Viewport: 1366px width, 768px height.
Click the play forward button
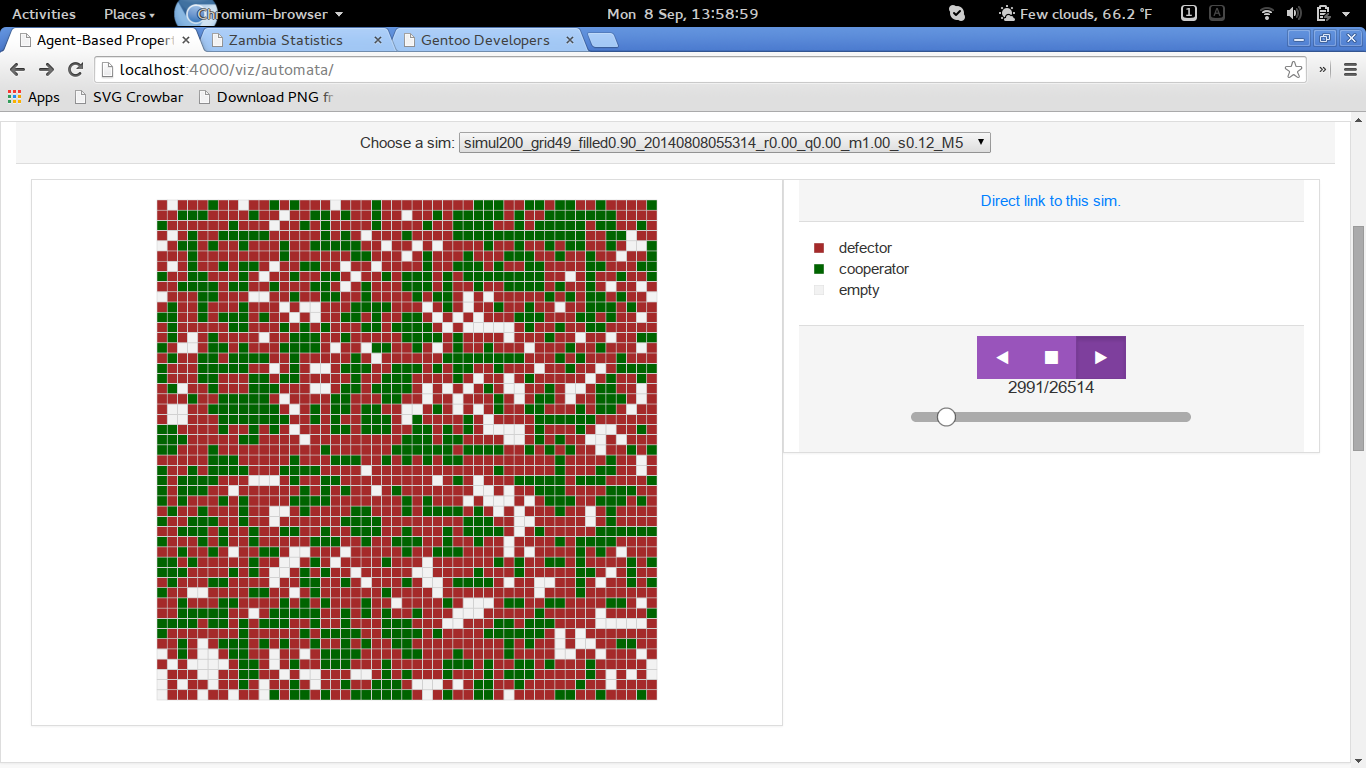(x=1101, y=357)
